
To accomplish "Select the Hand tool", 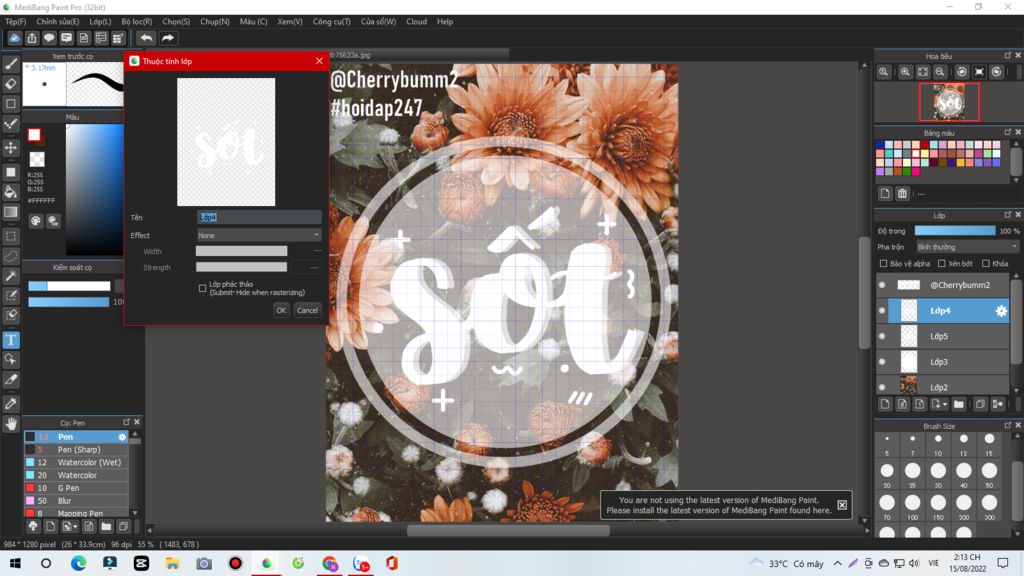I will tap(11, 424).
